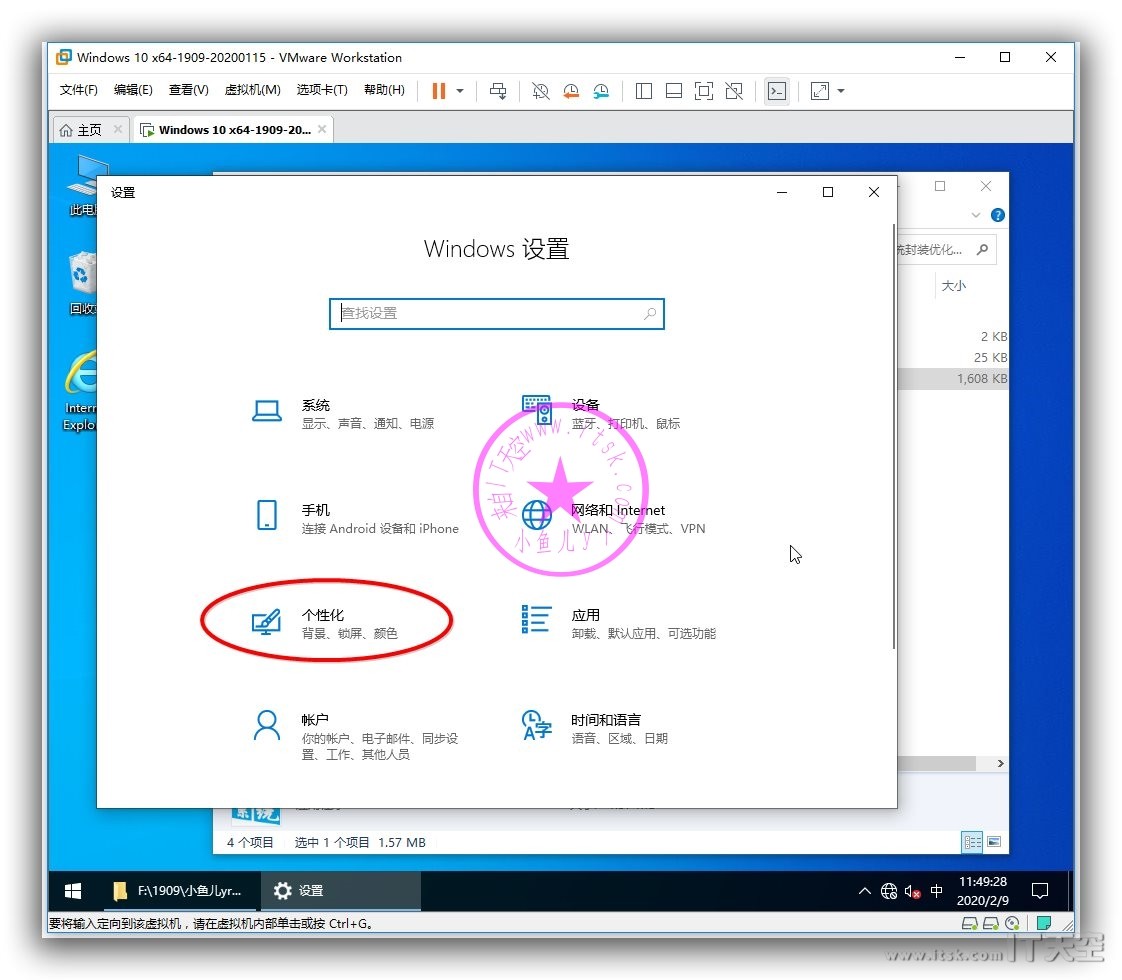Toggle the library sidebar view icon

(643, 91)
